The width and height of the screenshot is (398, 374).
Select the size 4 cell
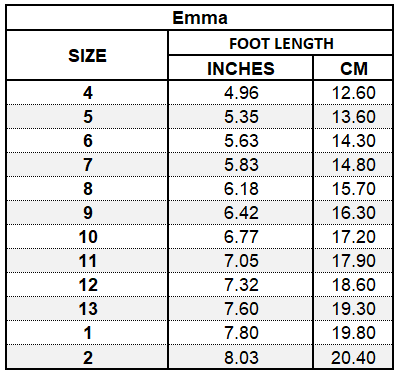click(x=87, y=92)
